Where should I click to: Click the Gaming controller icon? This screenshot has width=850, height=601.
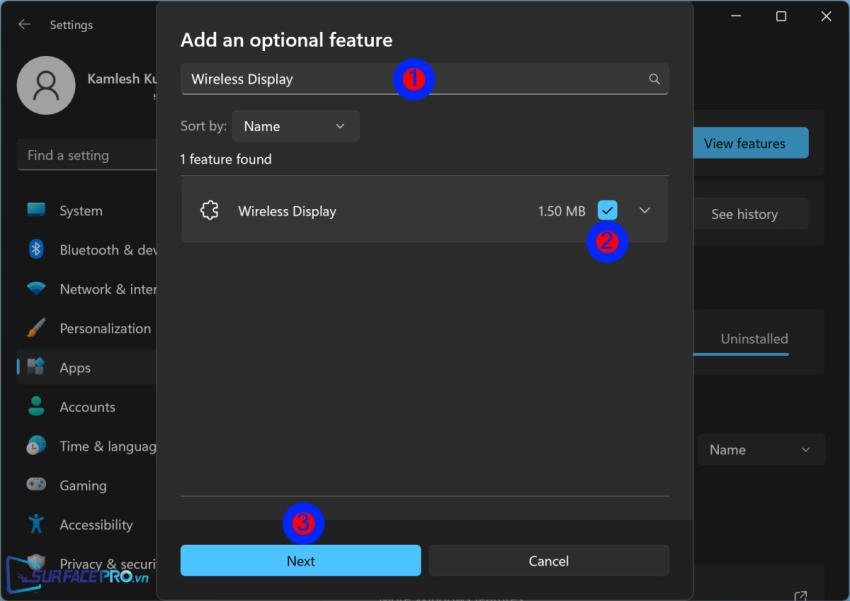click(37, 485)
